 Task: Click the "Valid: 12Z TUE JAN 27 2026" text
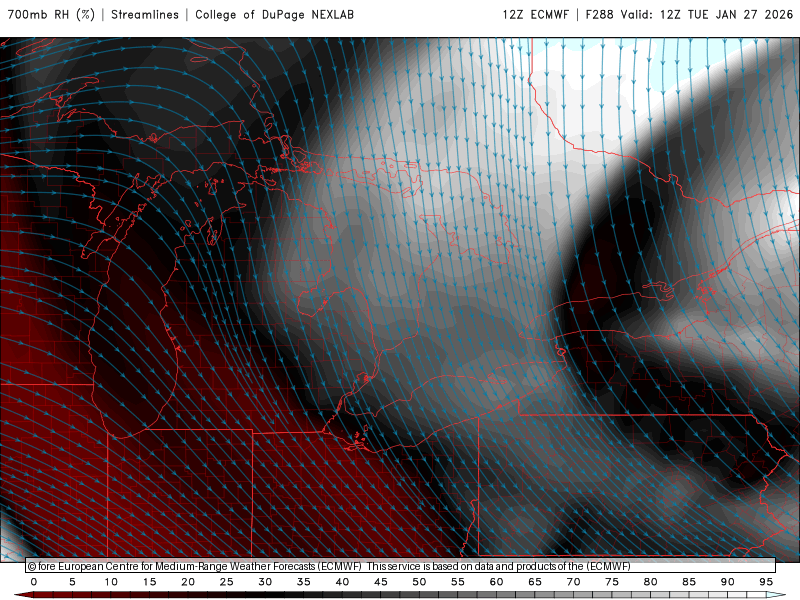pyautogui.click(x=707, y=14)
